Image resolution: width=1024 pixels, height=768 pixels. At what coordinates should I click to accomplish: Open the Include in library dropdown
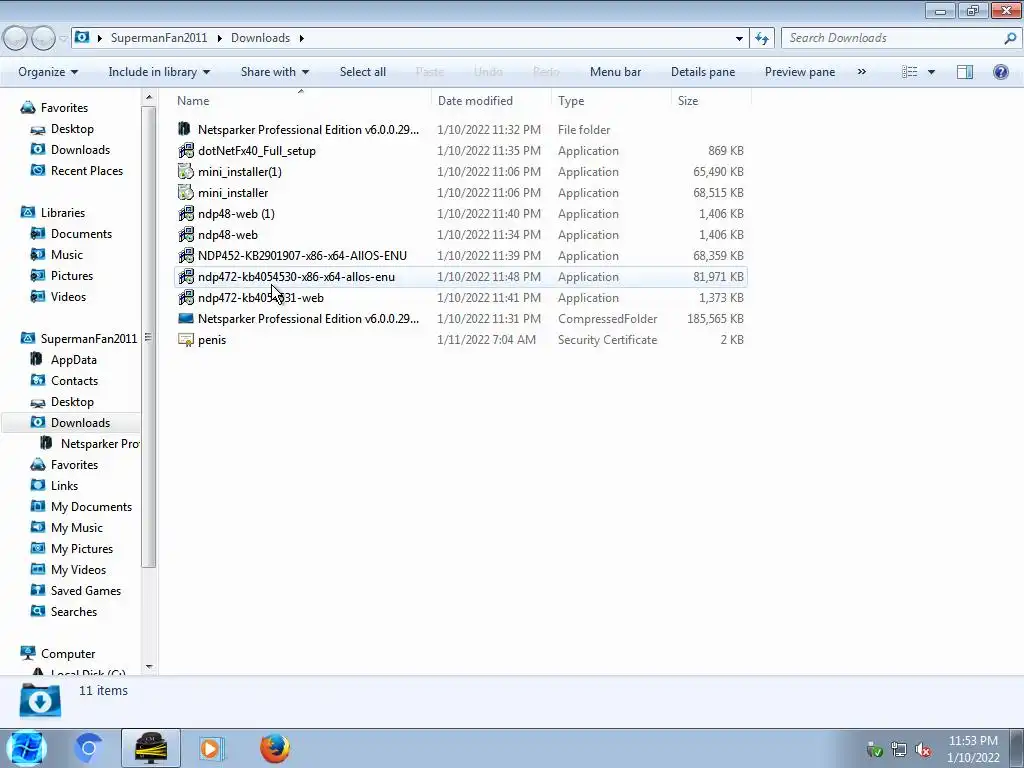click(x=159, y=72)
